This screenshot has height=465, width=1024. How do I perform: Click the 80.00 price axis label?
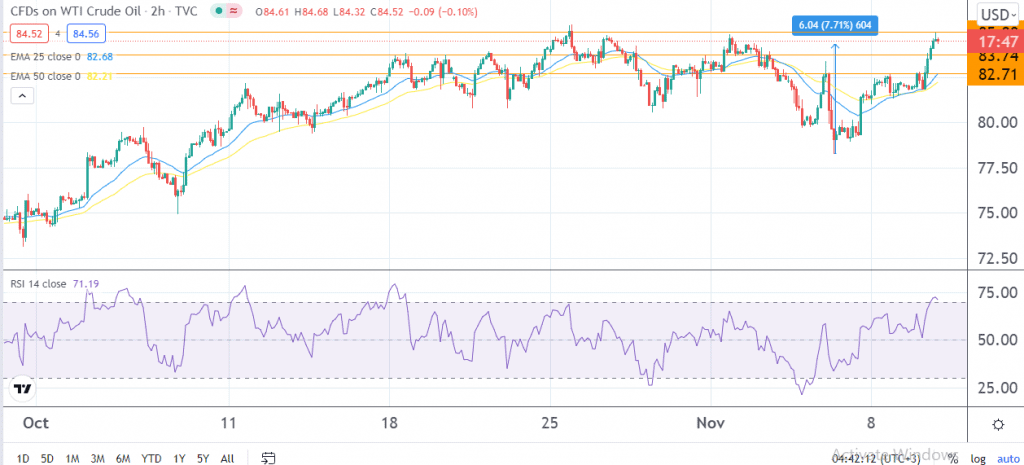point(999,122)
